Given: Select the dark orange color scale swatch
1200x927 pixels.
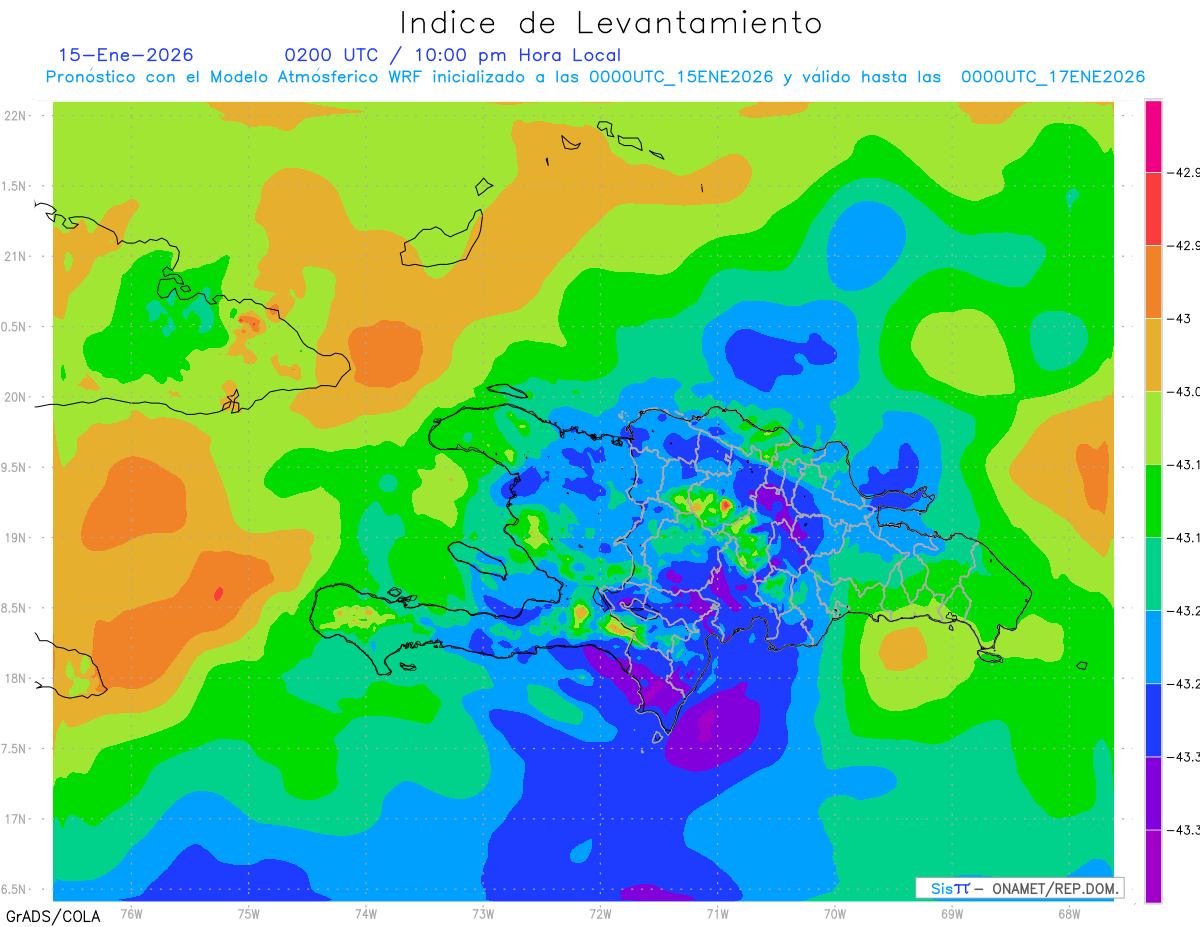Looking at the screenshot, I should (1153, 282).
